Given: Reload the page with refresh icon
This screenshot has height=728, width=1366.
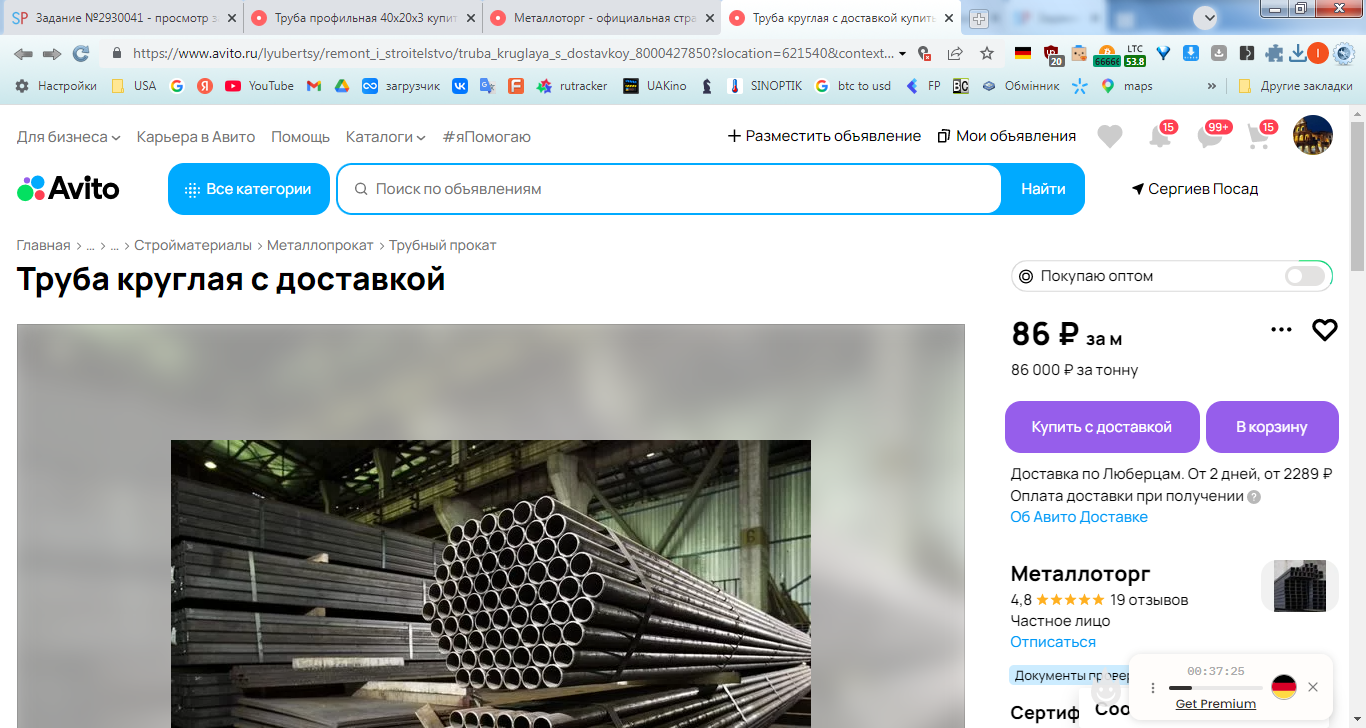Looking at the screenshot, I should [x=81, y=54].
